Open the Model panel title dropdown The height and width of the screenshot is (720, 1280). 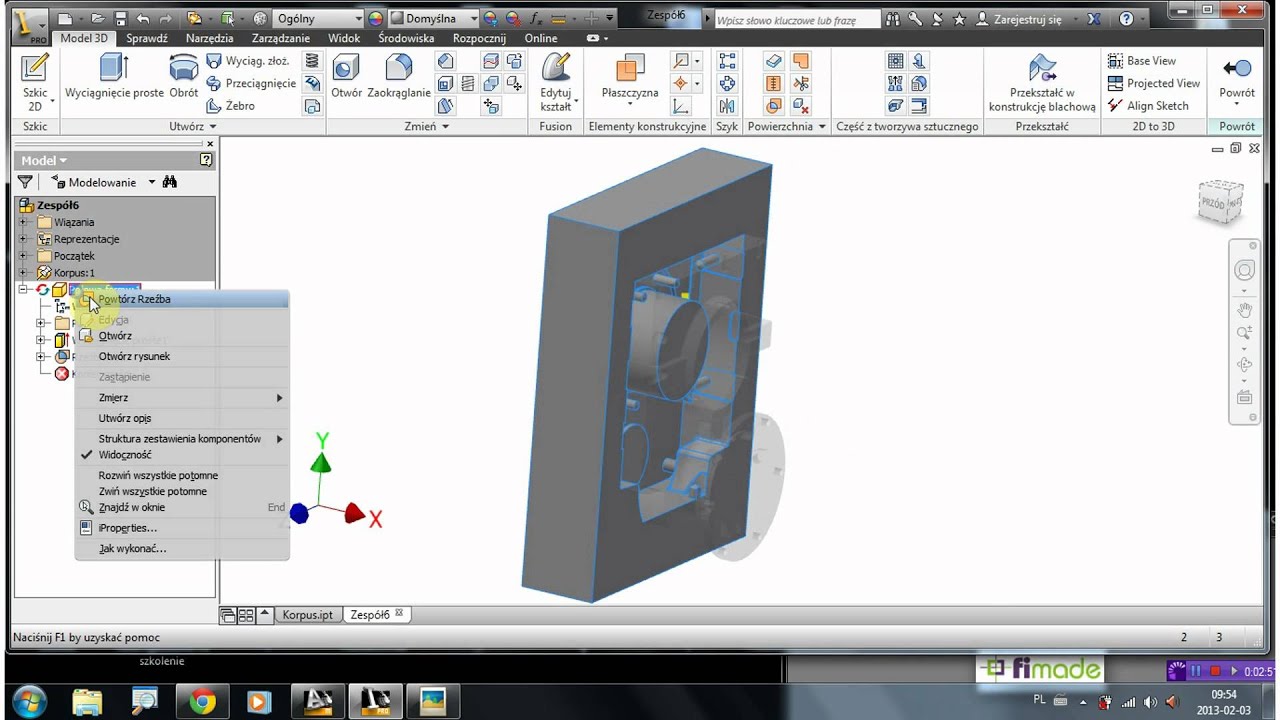coord(44,160)
